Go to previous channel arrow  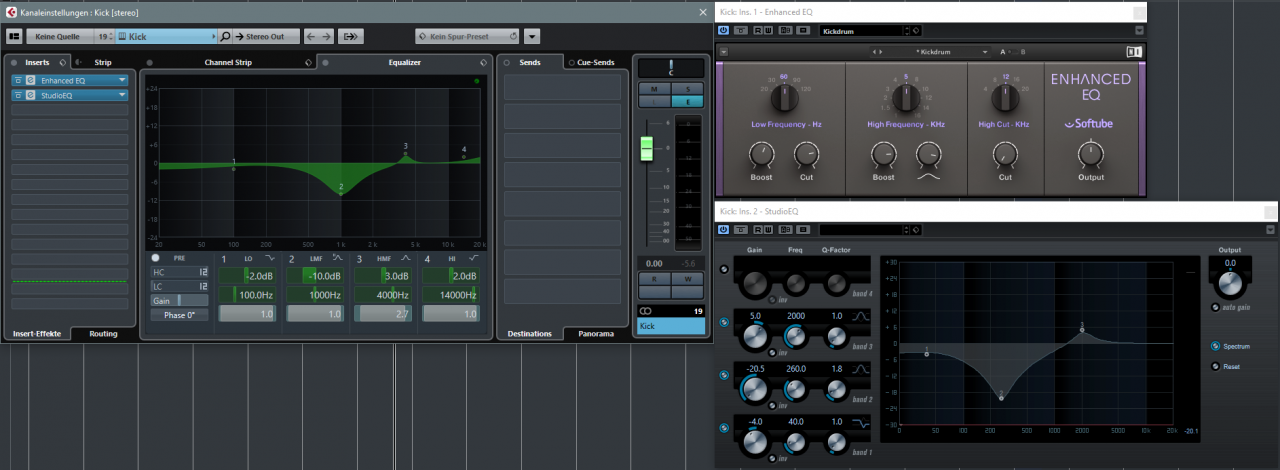311,36
